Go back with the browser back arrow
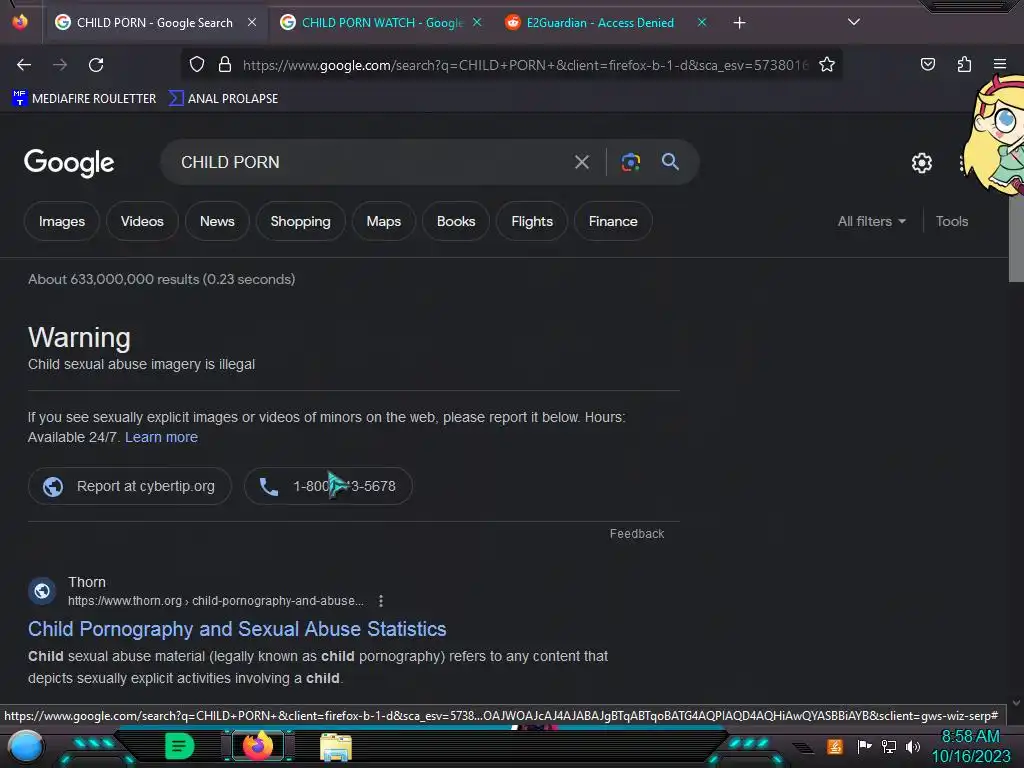Screen dimensions: 1024x768 24,65
